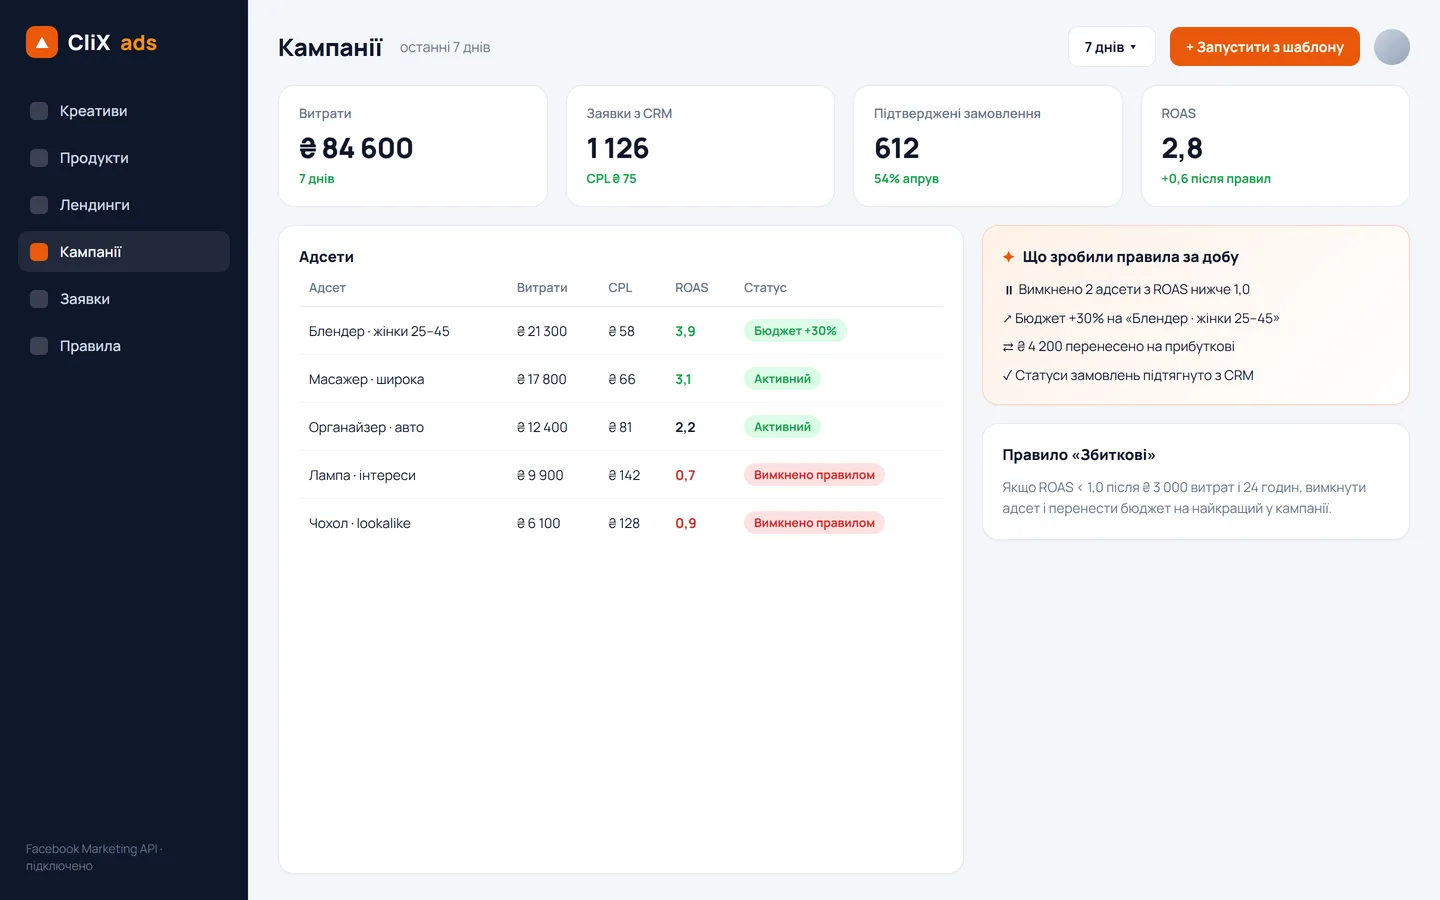Click the Бюджет +30% status badge
This screenshot has height=900, width=1440.
tap(795, 331)
